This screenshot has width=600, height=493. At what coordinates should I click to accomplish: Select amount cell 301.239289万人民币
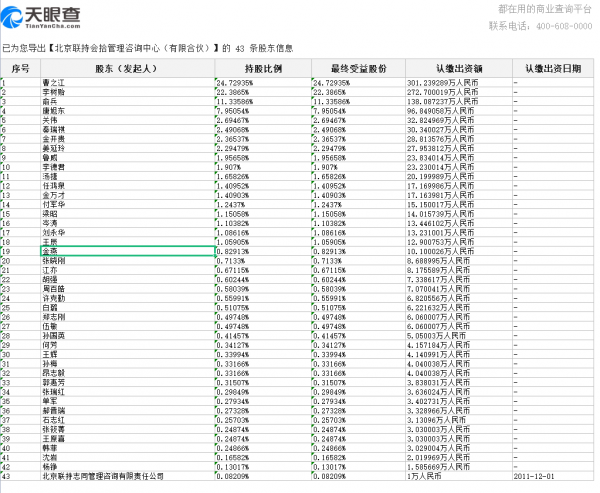459,83
